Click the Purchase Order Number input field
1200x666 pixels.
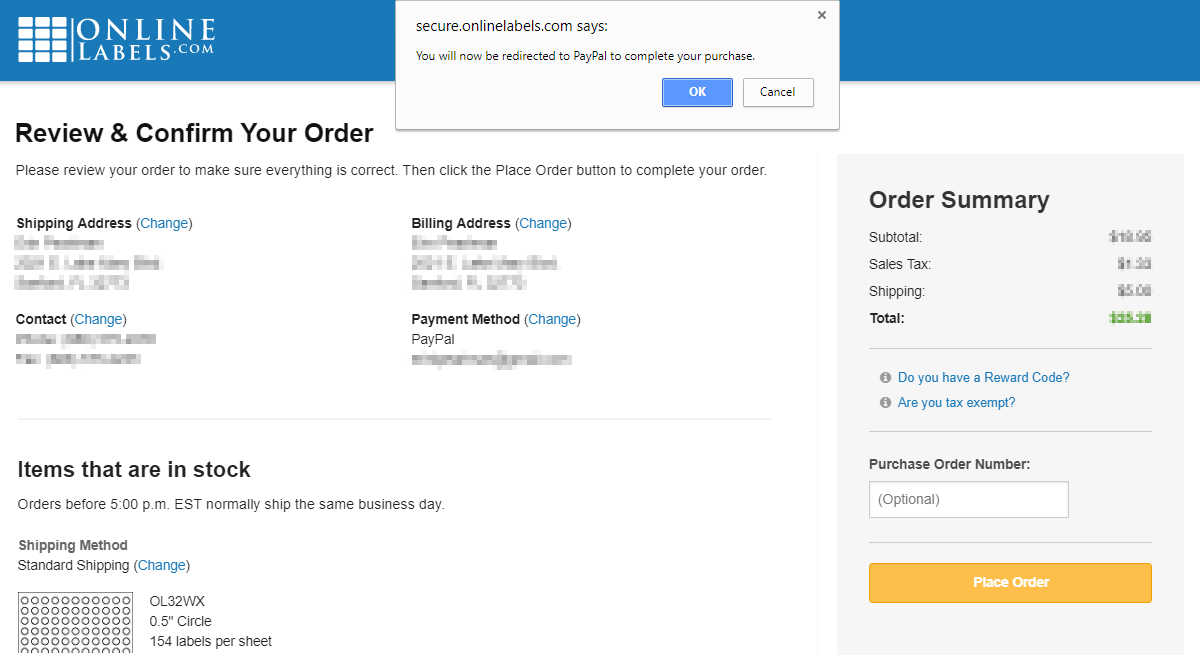point(968,499)
